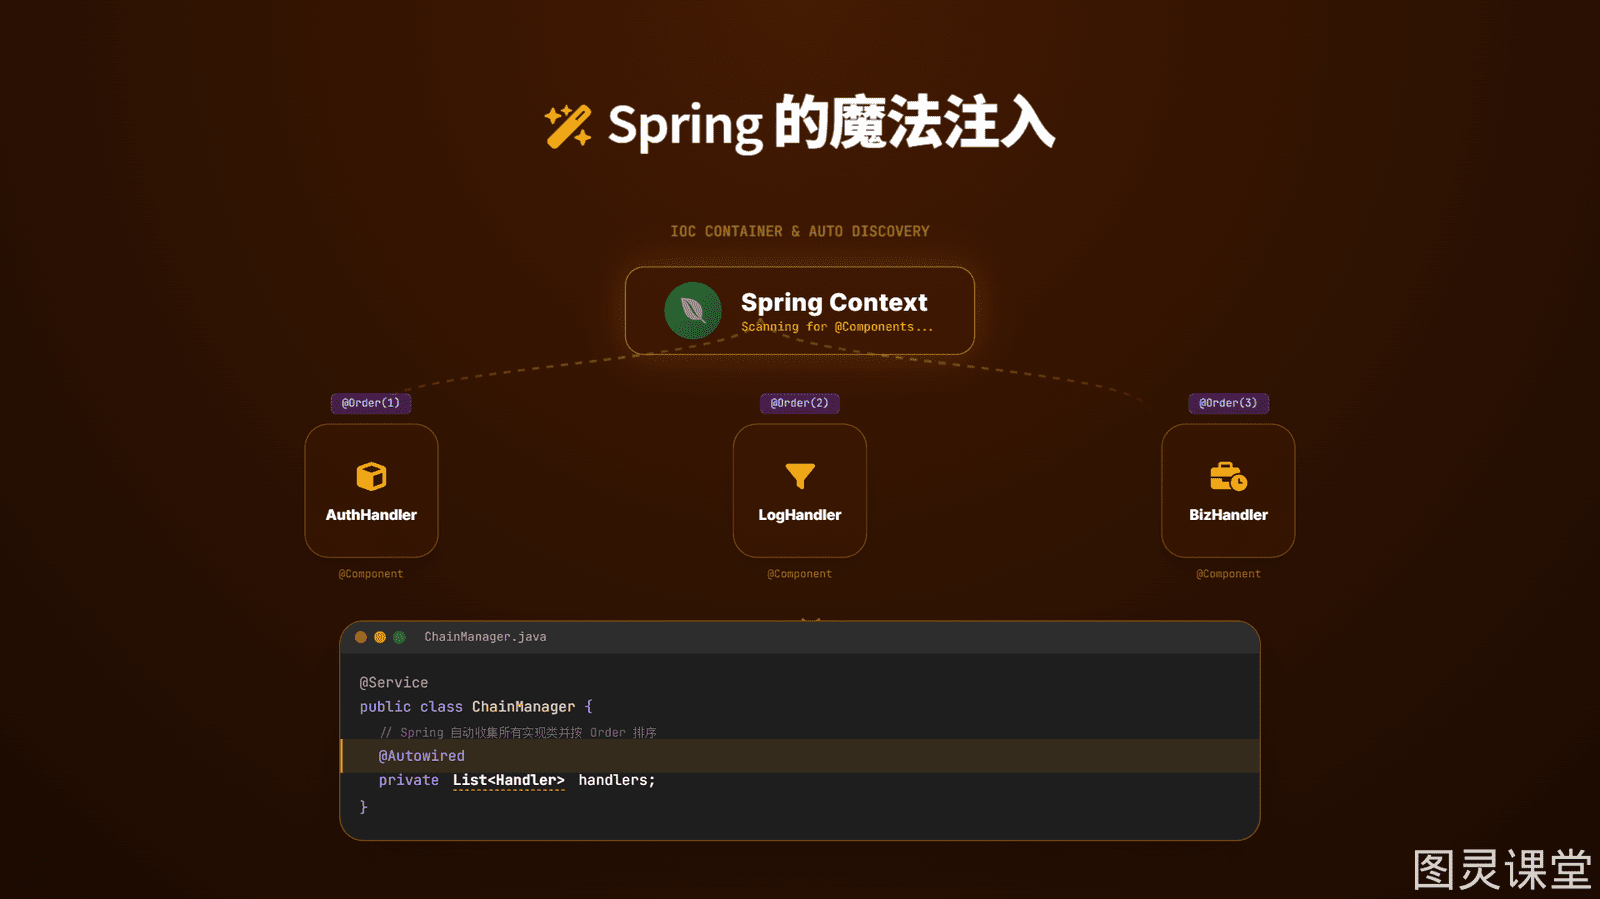Click the closing brace of ChainManager
Screen dimensions: 1600x899
pyautogui.click(x=363, y=807)
